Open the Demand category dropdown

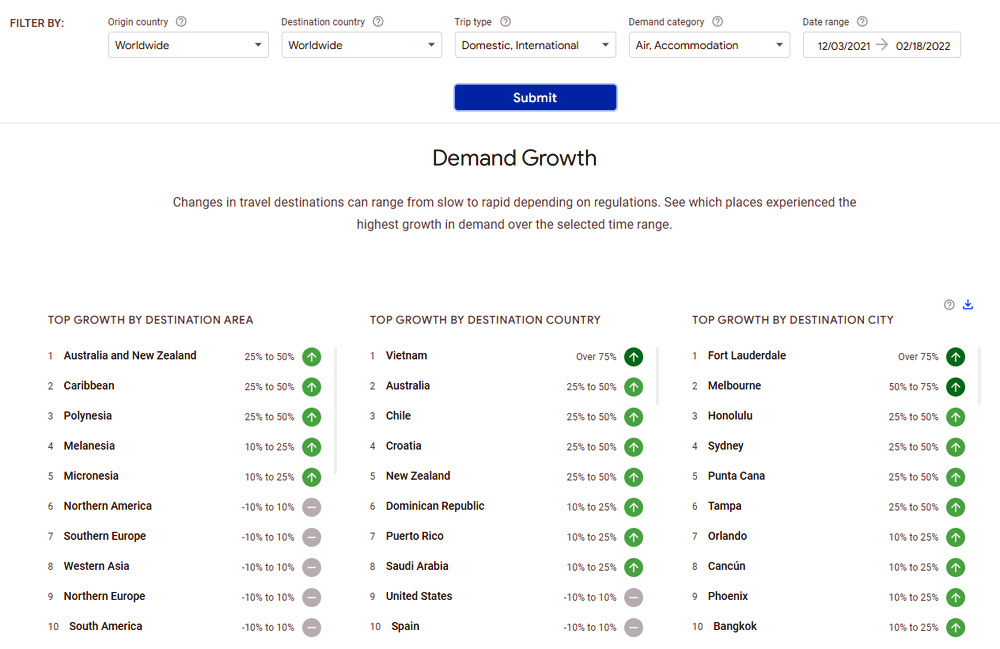pyautogui.click(x=709, y=45)
